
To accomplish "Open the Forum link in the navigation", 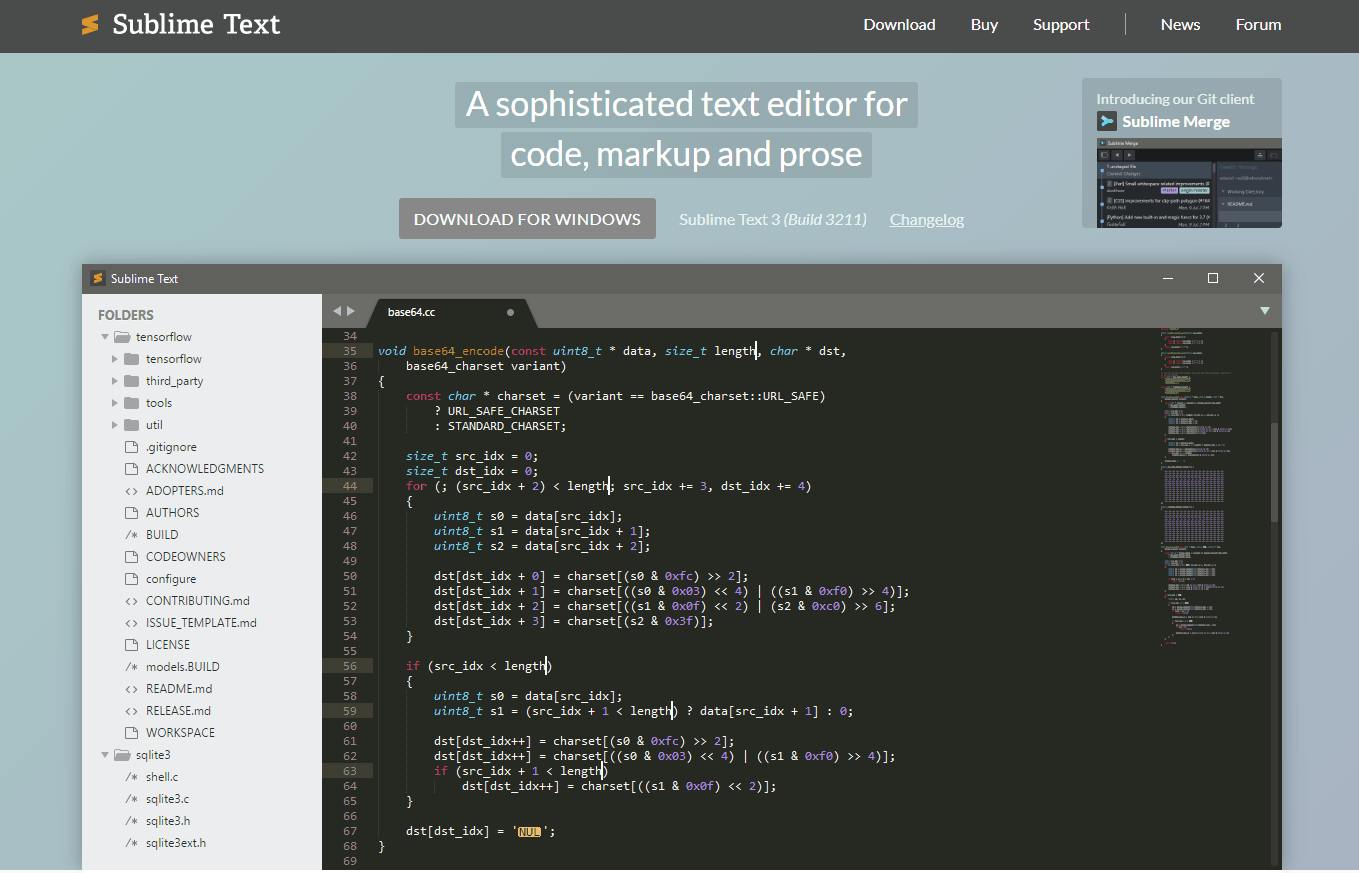I will point(1258,25).
